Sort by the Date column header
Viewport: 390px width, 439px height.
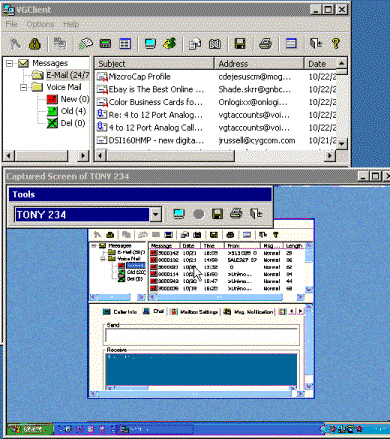point(320,63)
